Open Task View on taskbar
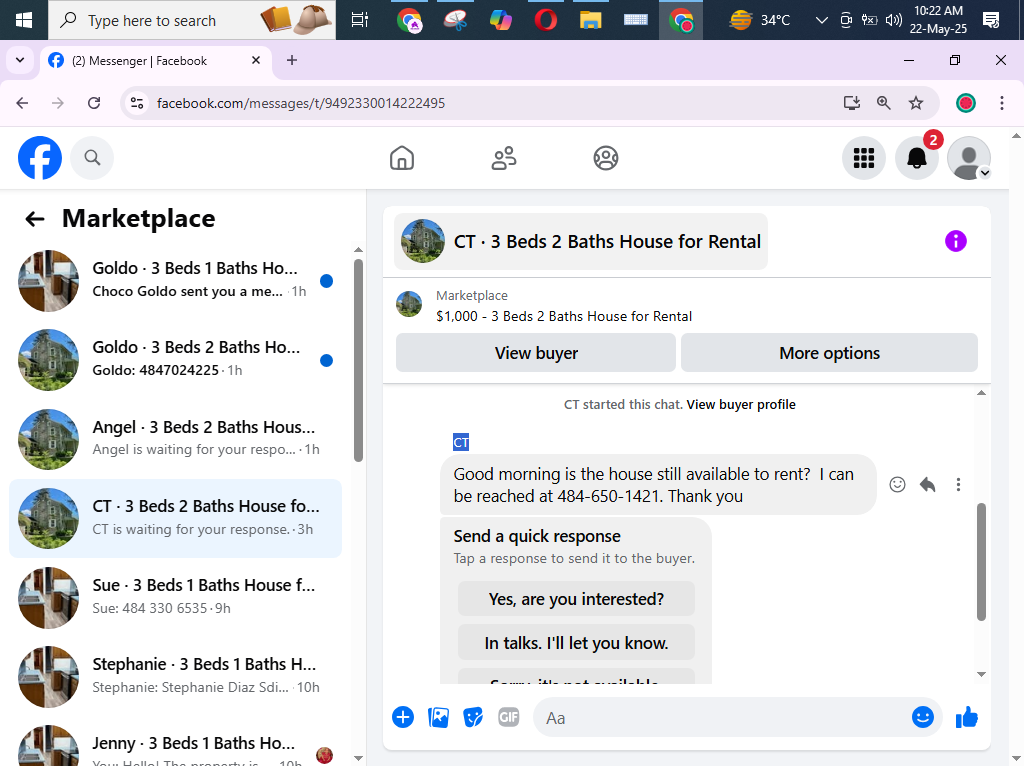Screen dimensions: 1024x766 pyautogui.click(x=360, y=20)
